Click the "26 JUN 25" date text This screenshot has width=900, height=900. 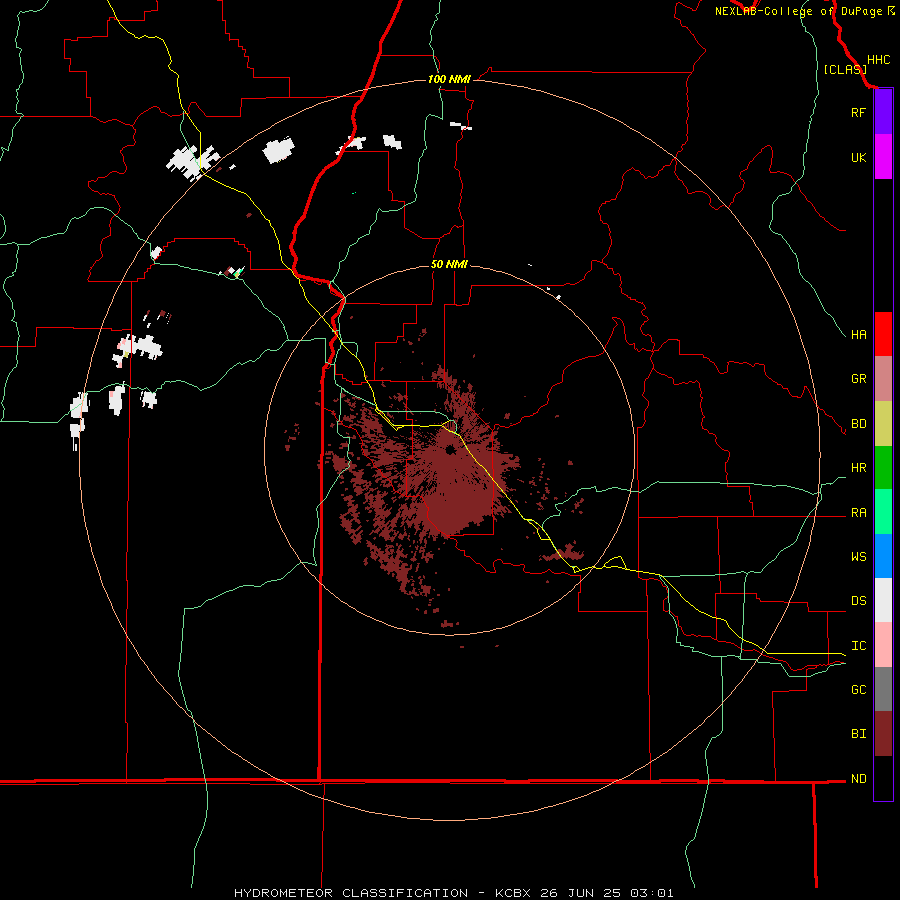[x=580, y=893]
